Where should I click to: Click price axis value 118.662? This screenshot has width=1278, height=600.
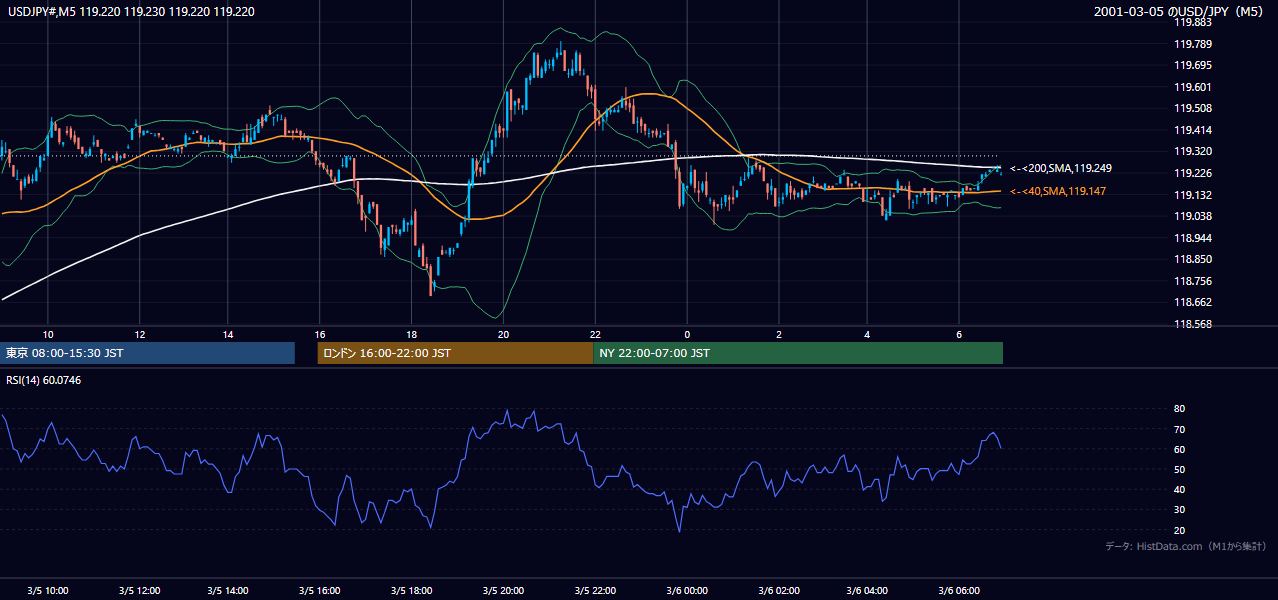coord(1192,302)
